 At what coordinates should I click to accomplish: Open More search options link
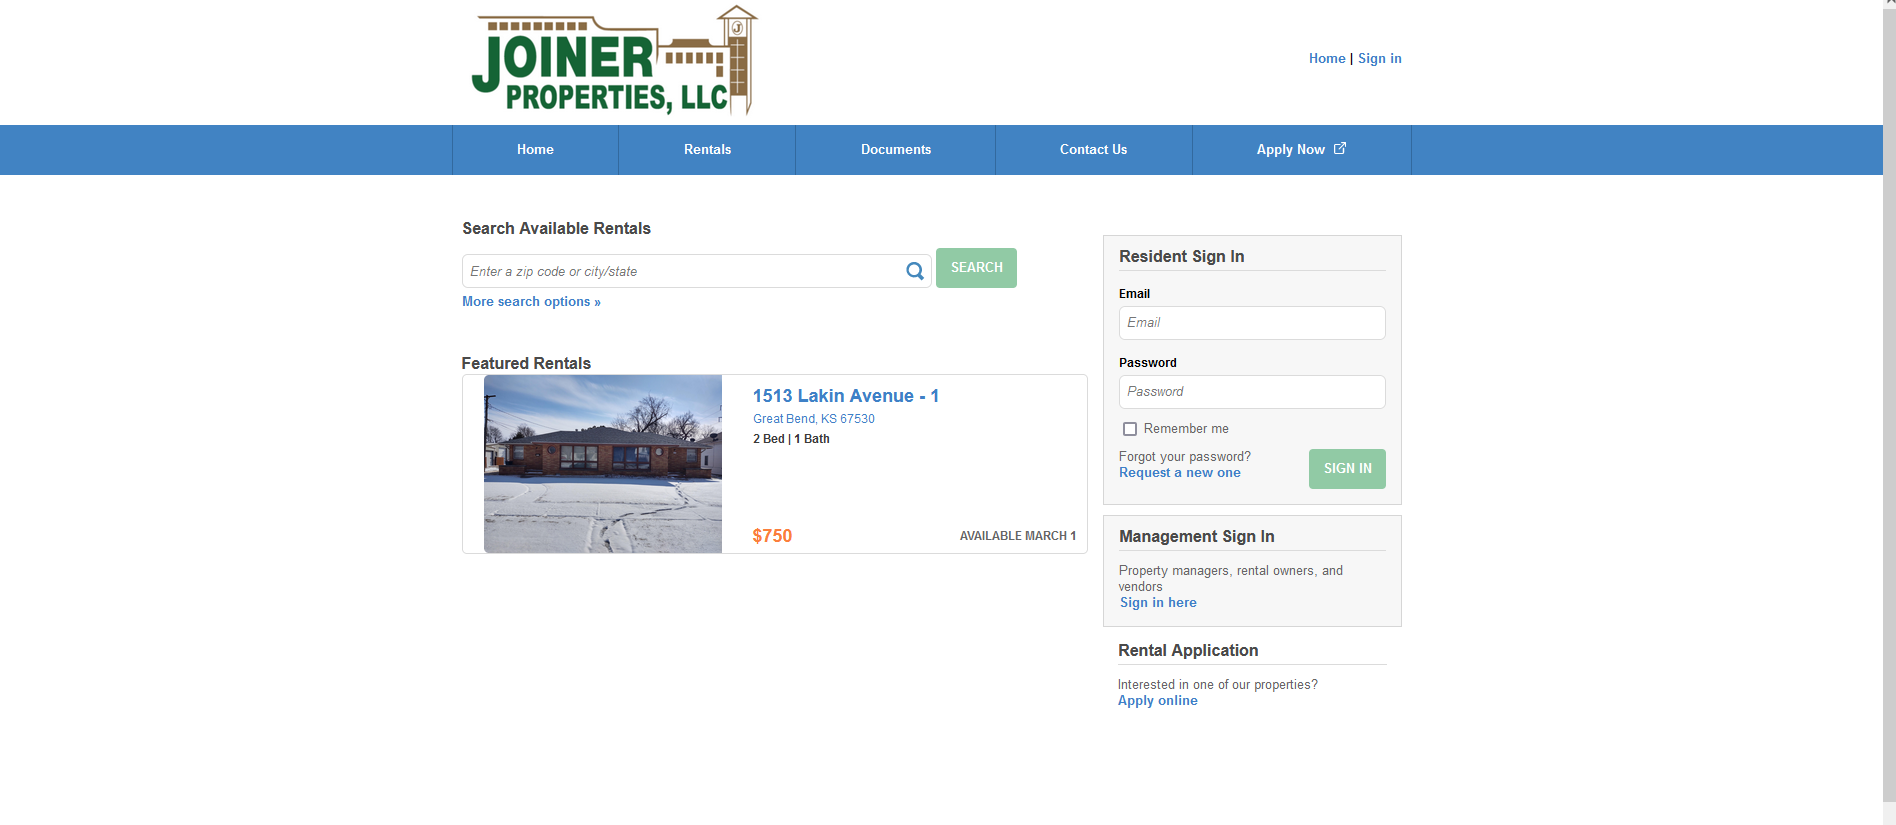(x=531, y=302)
